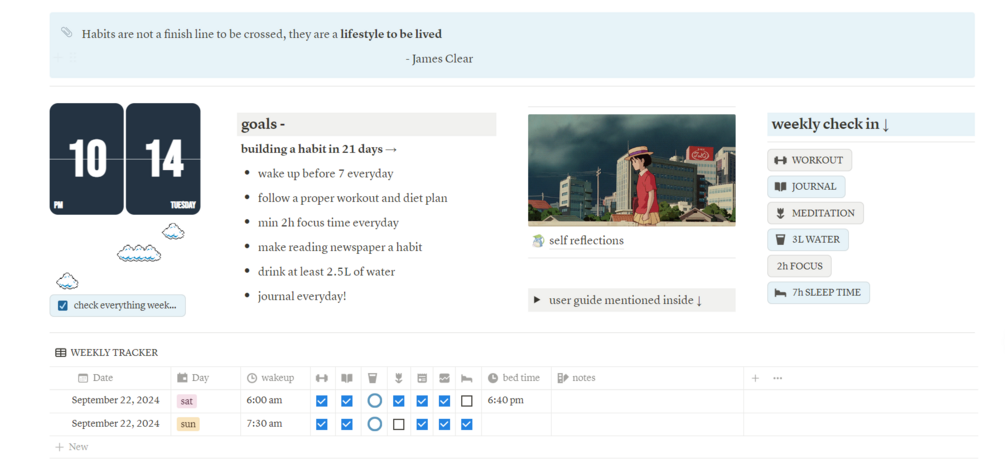1005x459 pixels.
Task: Toggle the 'check everything week...' checkbox button
Action: (x=117, y=305)
